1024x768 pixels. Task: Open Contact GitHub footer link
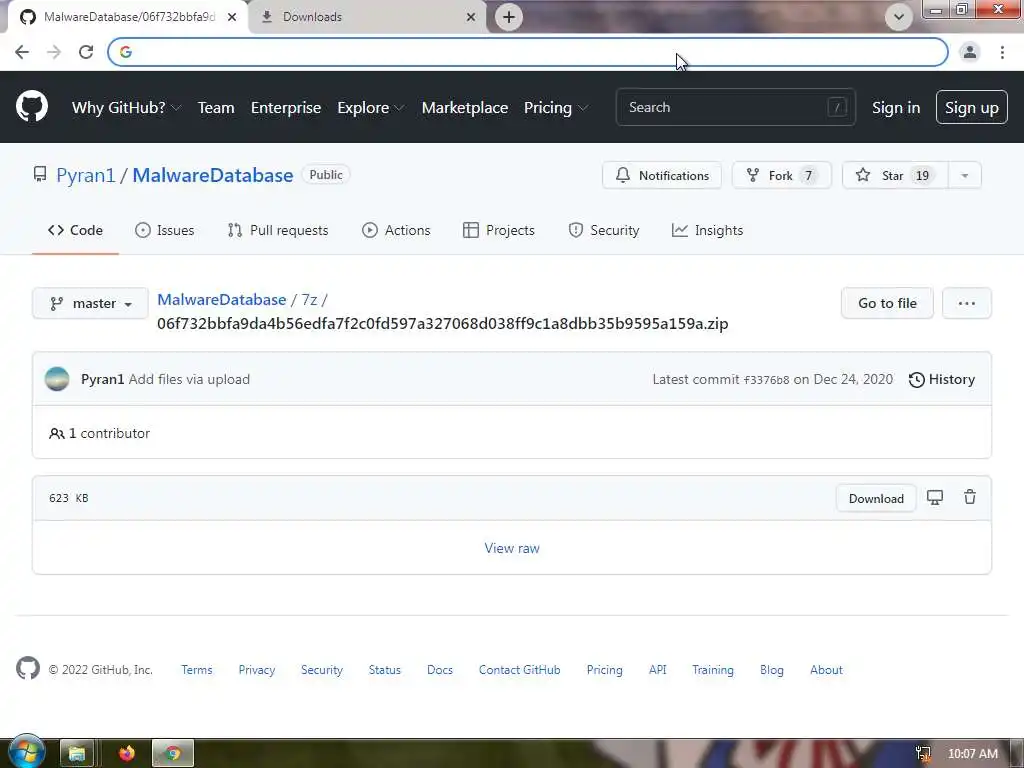520,670
